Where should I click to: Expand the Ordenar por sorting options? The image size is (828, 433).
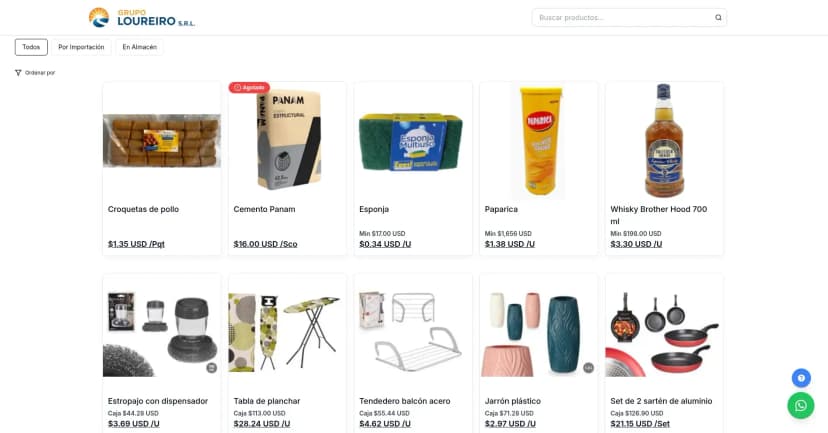(35, 73)
